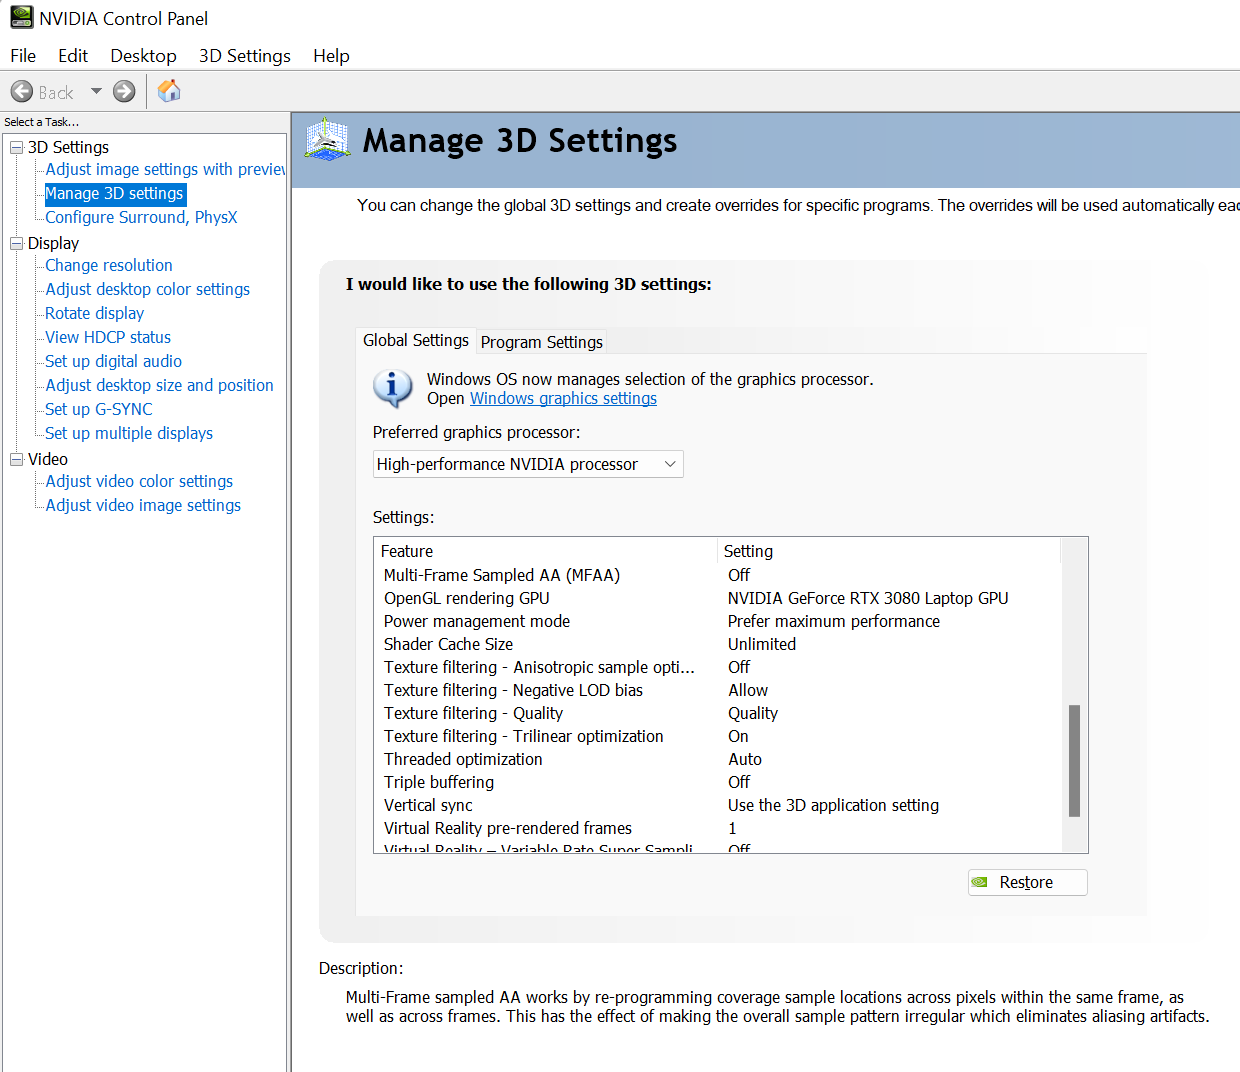1240x1072 pixels.
Task: Open the File menu
Action: click(23, 56)
